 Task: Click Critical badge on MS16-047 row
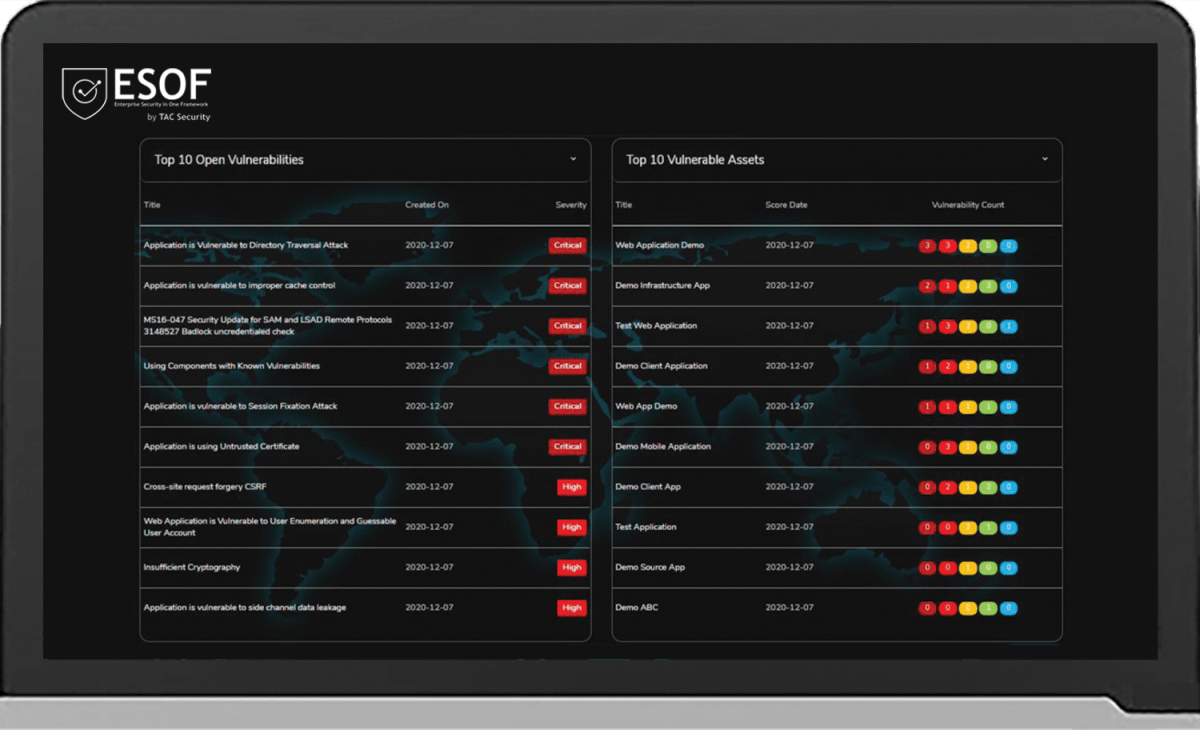[568, 326]
